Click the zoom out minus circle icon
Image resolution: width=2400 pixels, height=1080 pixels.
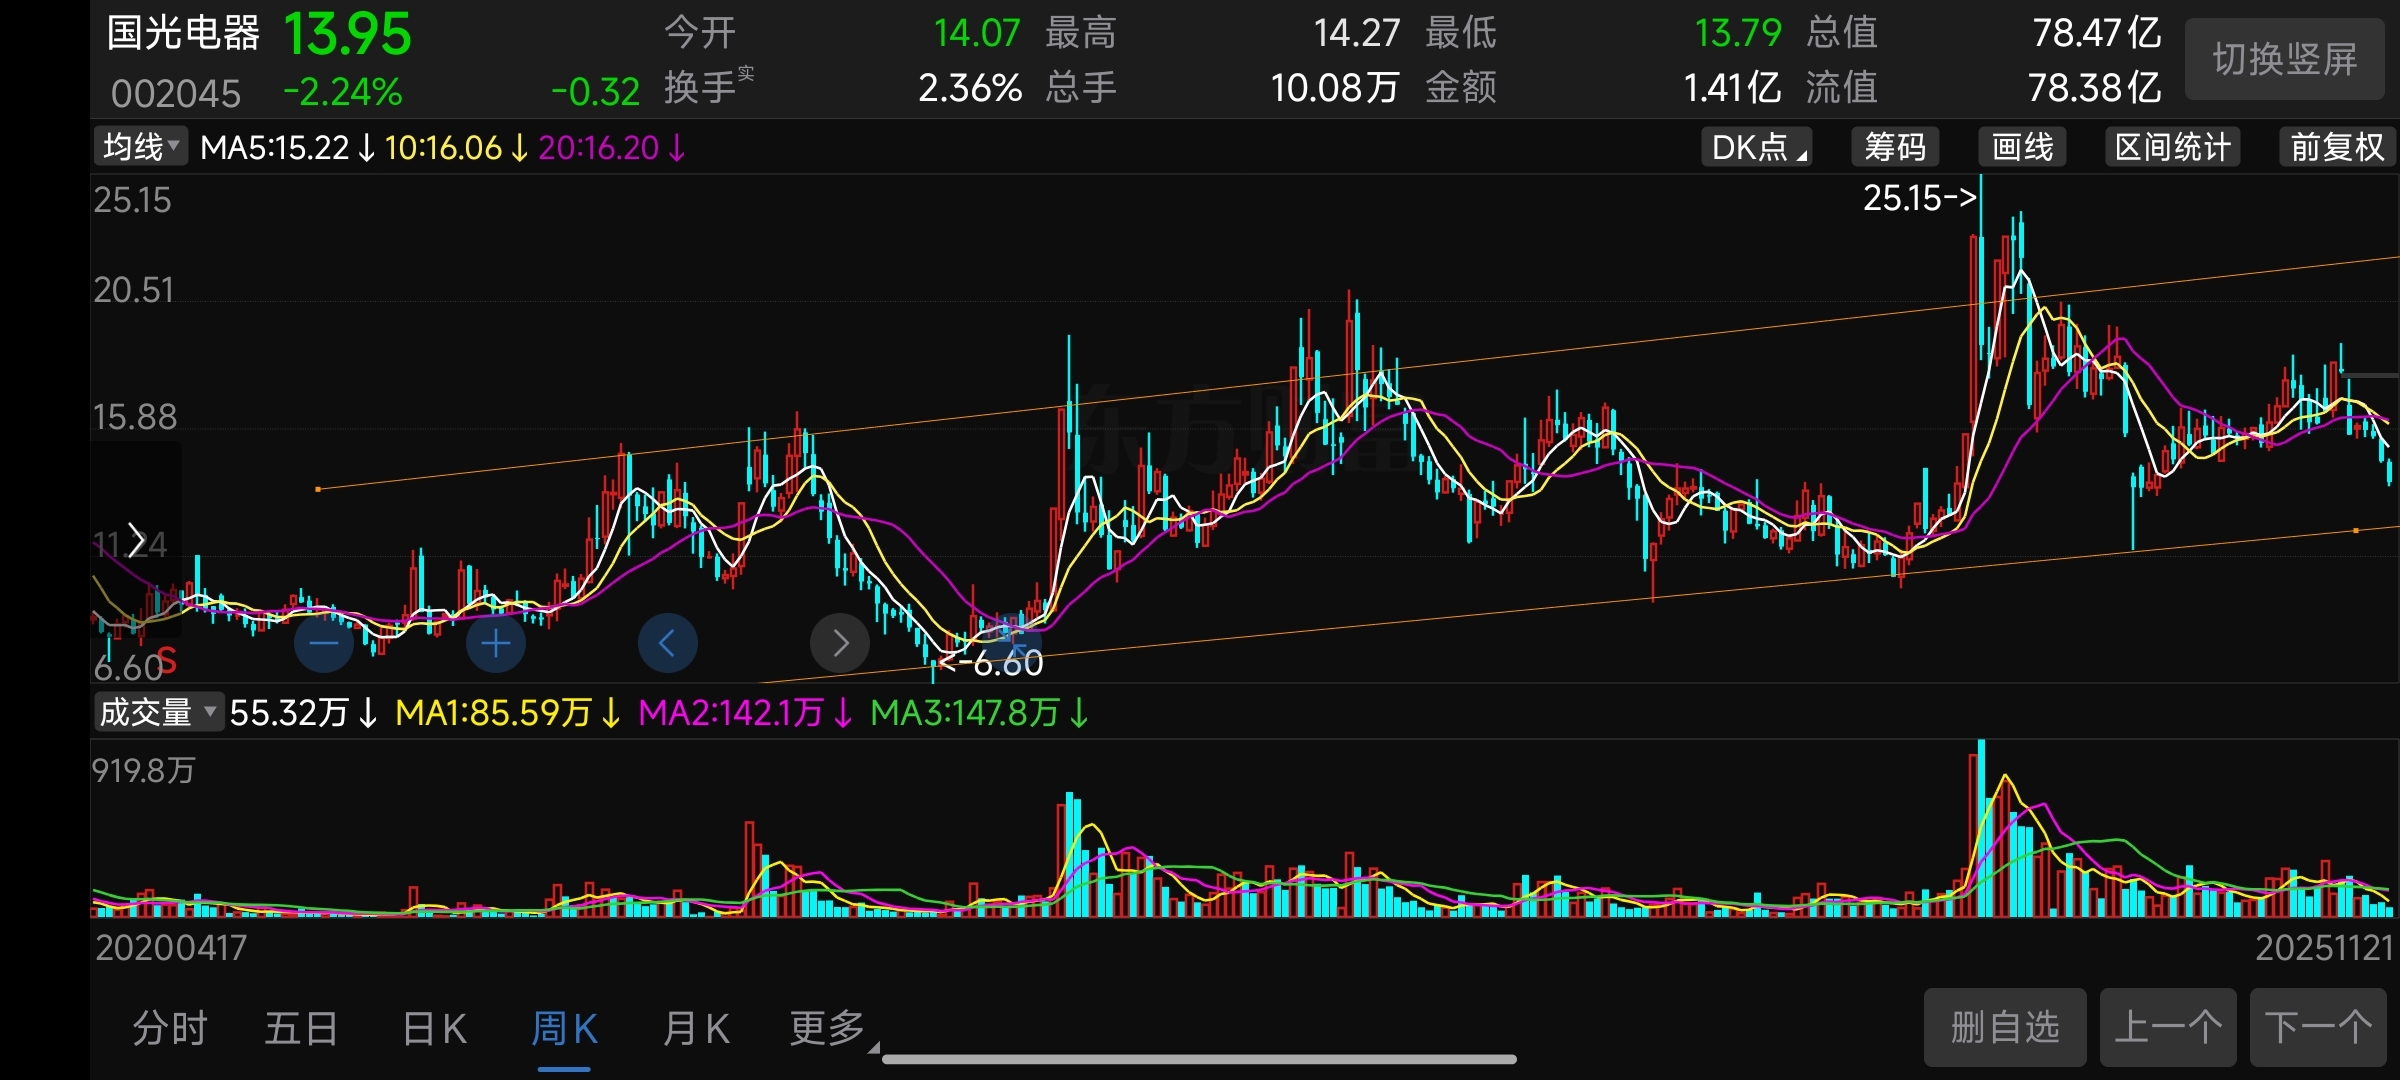pos(324,643)
